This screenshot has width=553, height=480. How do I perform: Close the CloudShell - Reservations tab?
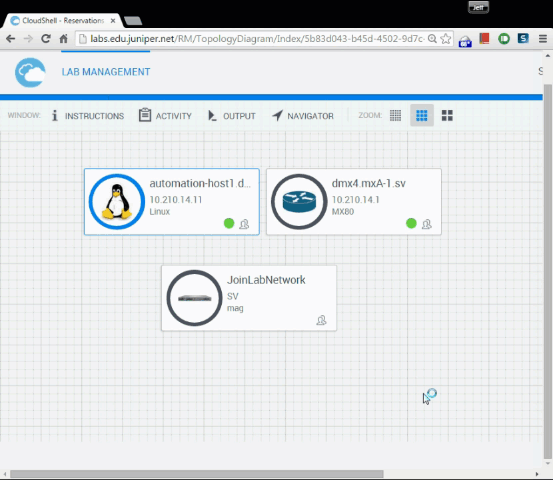pyautogui.click(x=113, y=21)
